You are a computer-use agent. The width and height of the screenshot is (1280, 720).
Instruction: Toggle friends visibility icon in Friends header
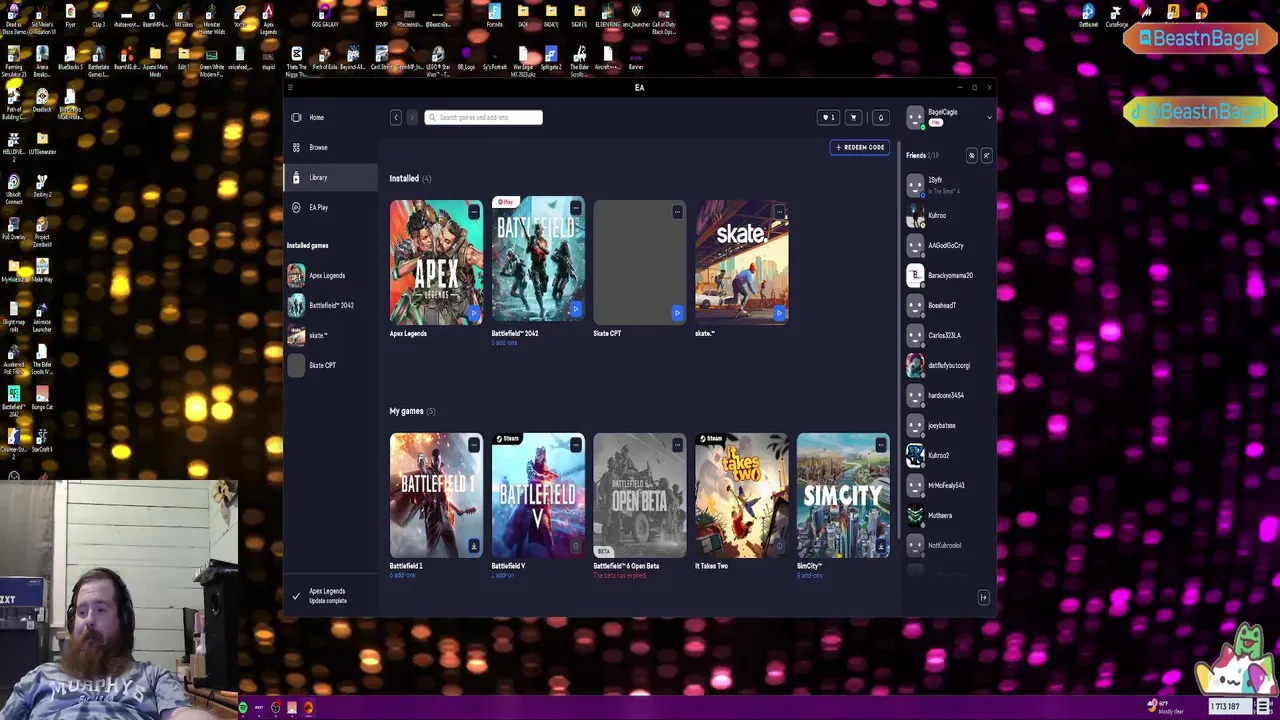971,155
